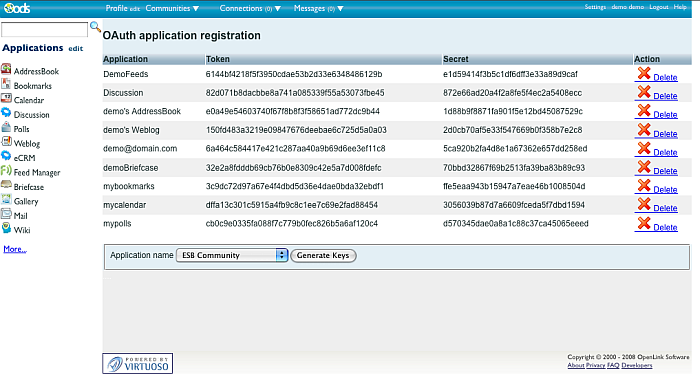This screenshot has width=700, height=386.
Task: Open the Profile menu item
Action: click(x=117, y=8)
